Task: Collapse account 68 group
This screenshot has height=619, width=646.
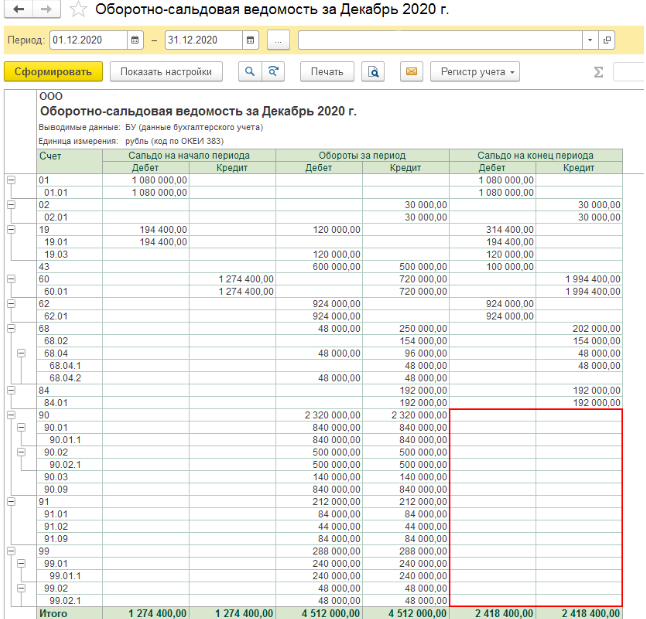Action: coord(12,328)
